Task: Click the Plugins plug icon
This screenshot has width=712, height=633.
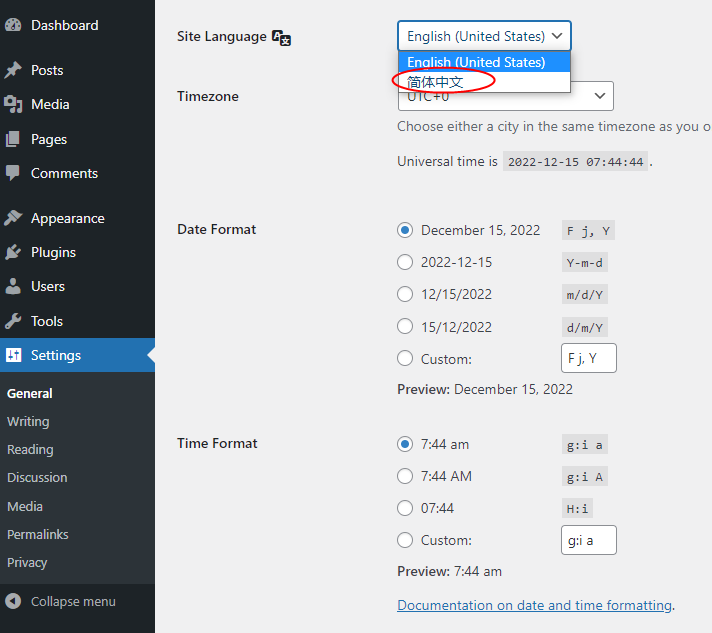Action: [x=13, y=252]
